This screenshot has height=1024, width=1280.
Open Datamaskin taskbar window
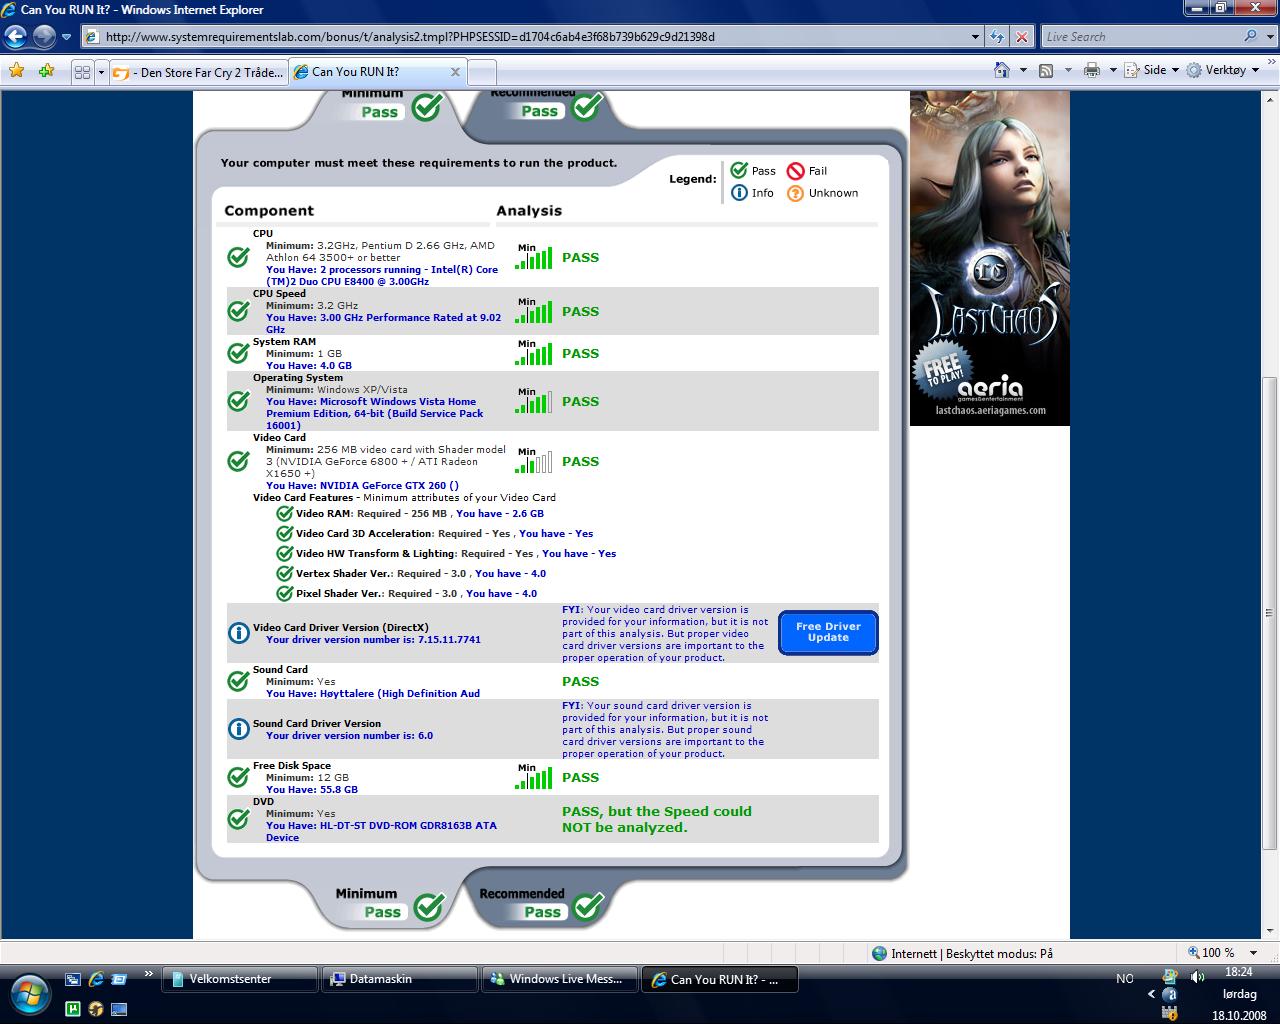(400, 979)
